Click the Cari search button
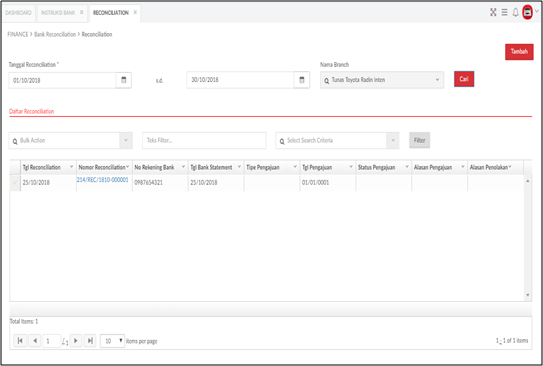The image size is (543, 366). click(464, 79)
